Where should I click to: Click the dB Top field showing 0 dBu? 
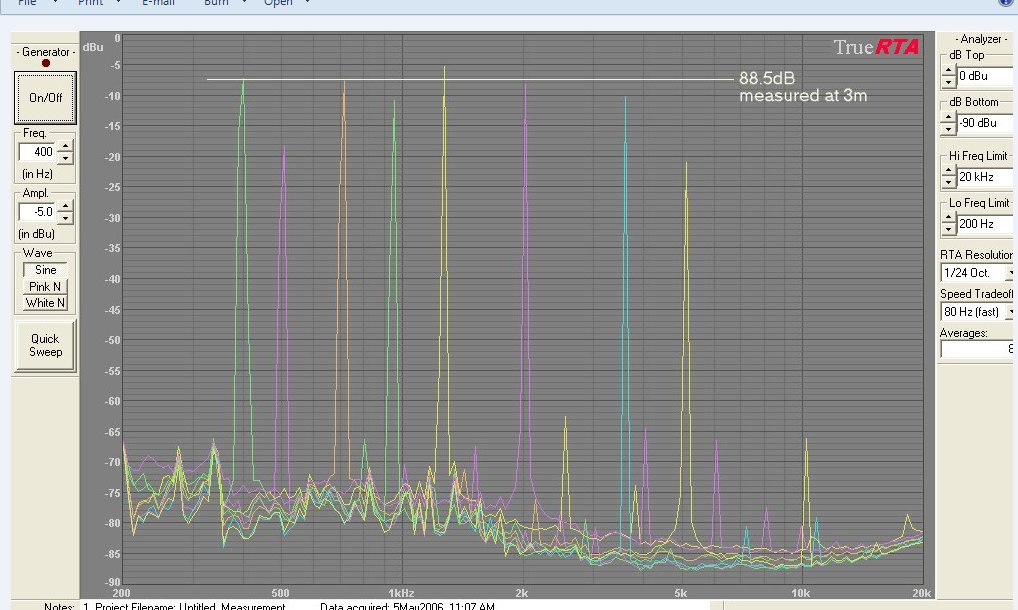point(985,76)
